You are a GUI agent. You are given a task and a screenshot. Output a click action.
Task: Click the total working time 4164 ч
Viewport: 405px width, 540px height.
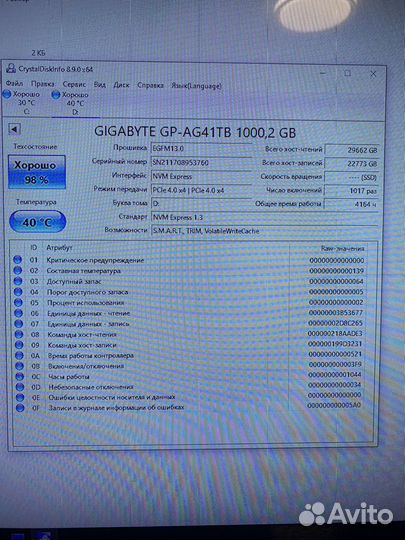352,204
